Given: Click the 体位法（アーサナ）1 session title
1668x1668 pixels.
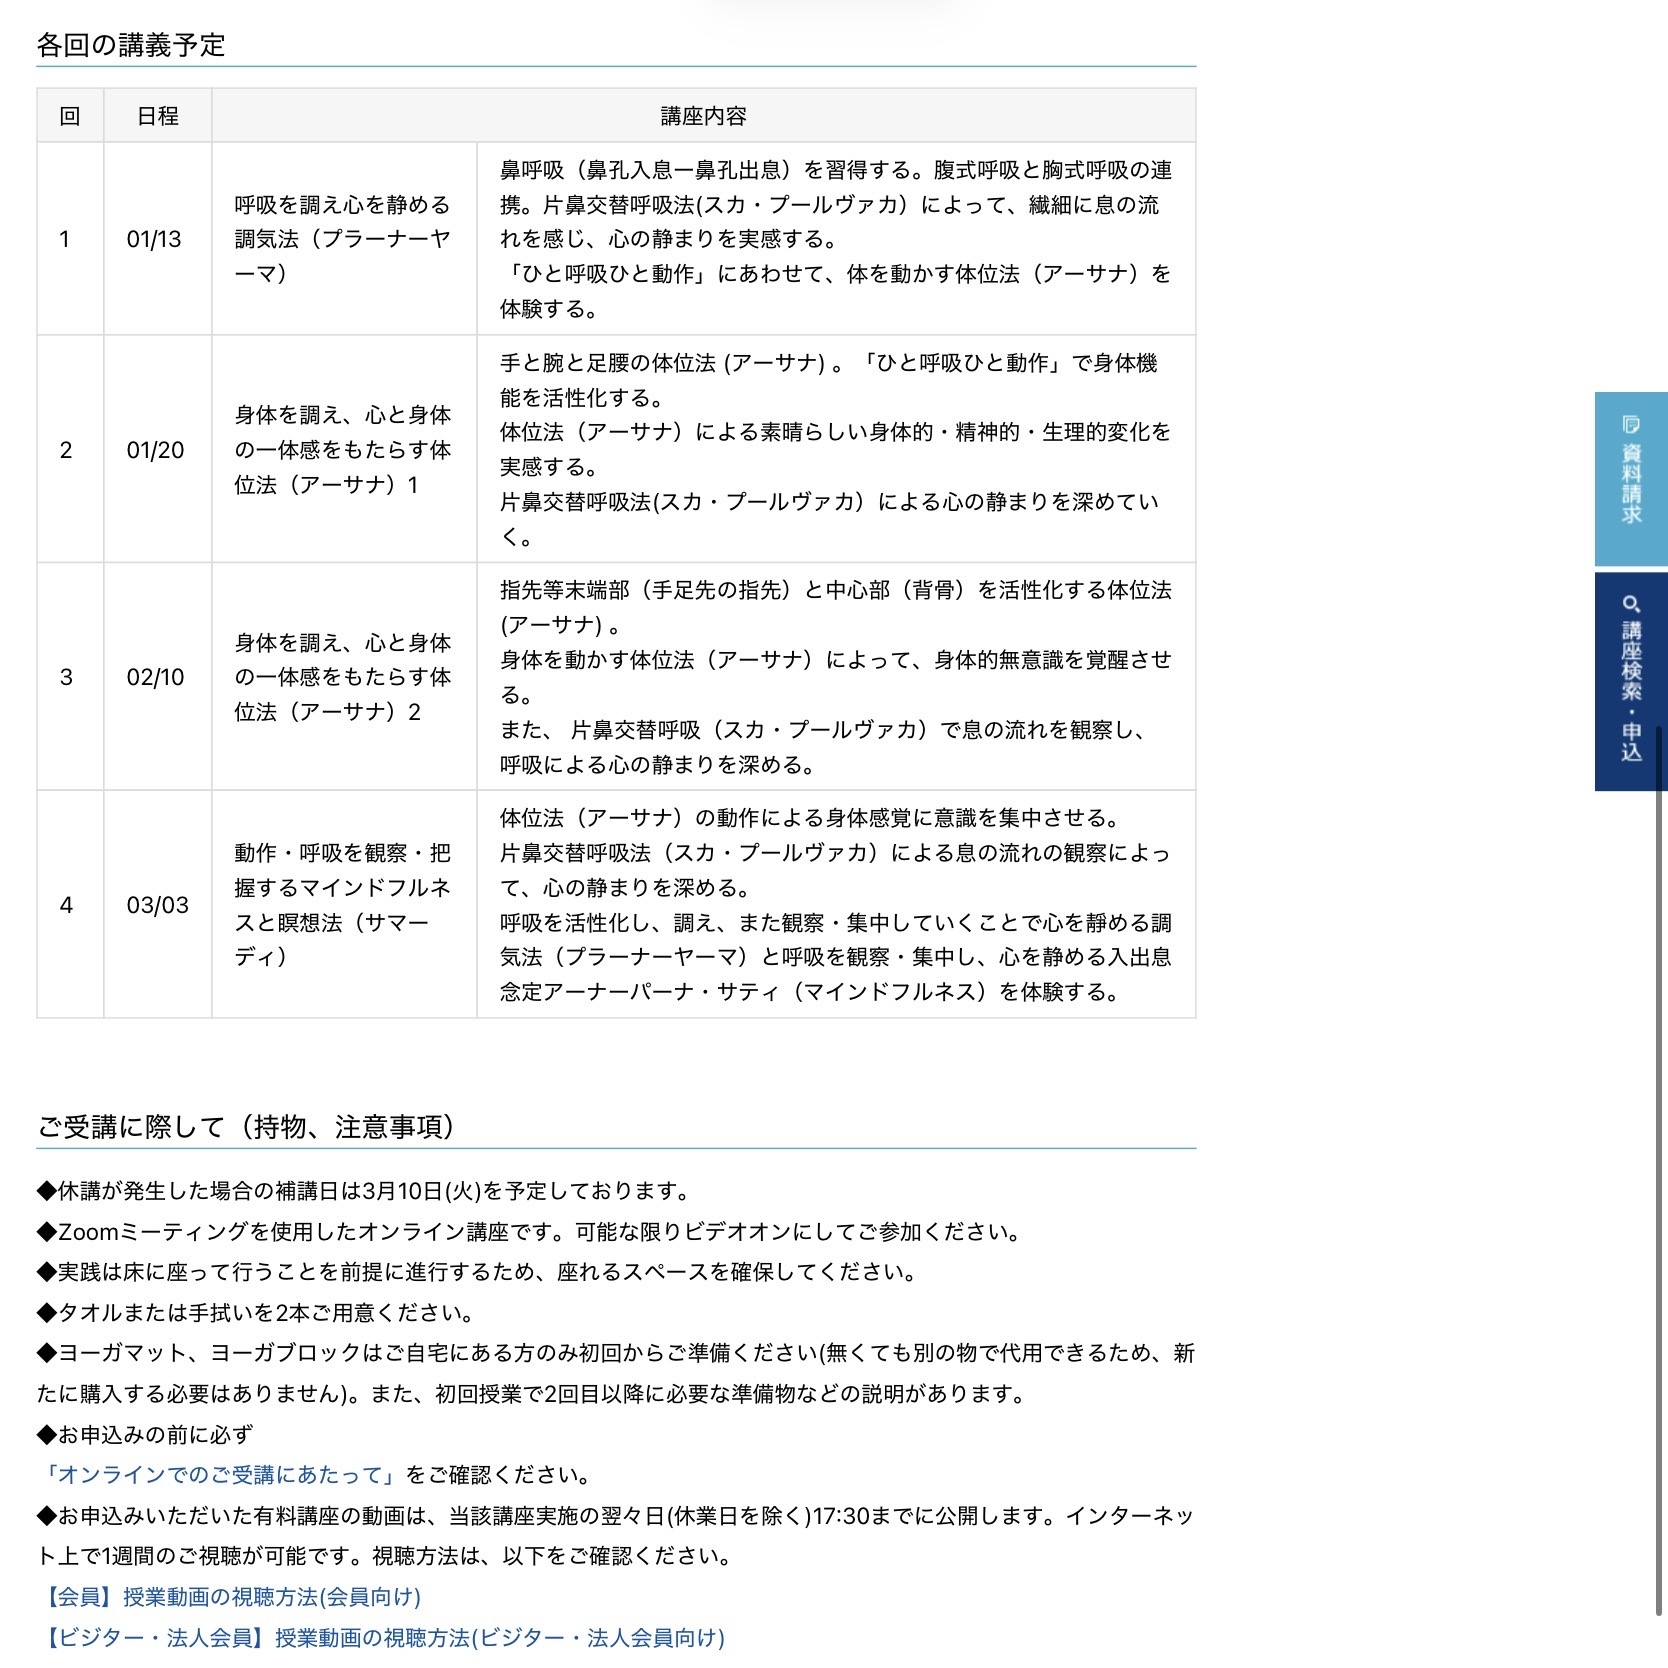Looking at the screenshot, I should click(x=342, y=450).
